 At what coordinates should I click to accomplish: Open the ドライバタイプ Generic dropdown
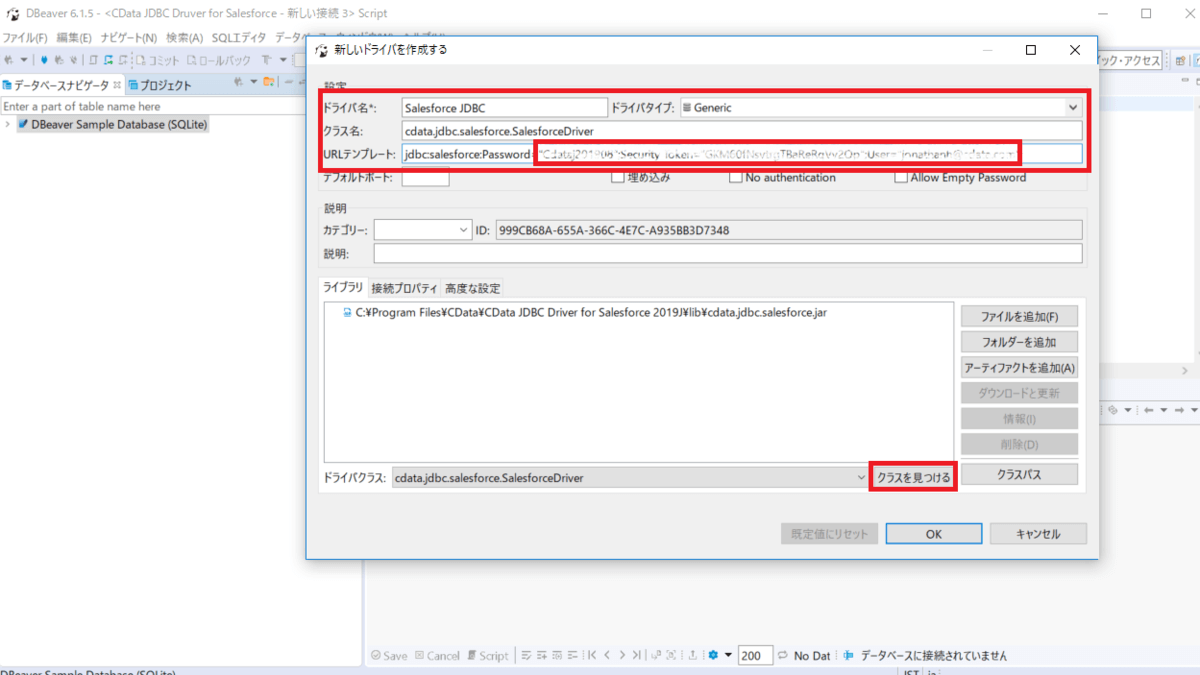pyautogui.click(x=880, y=107)
